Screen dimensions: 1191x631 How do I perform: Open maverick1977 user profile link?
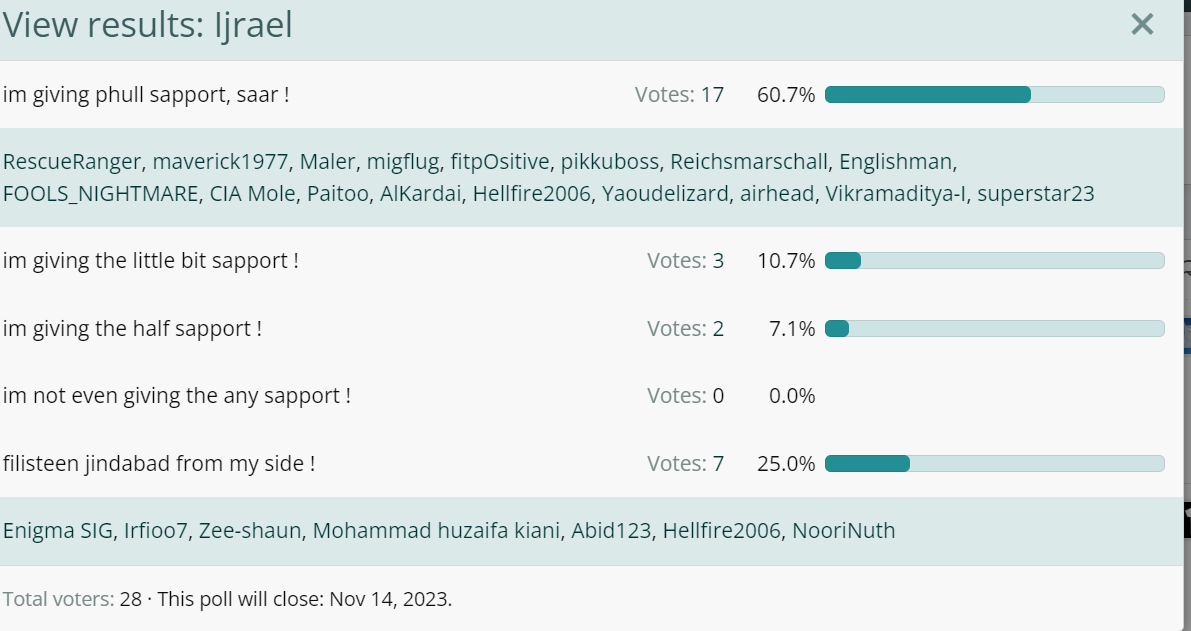220,162
